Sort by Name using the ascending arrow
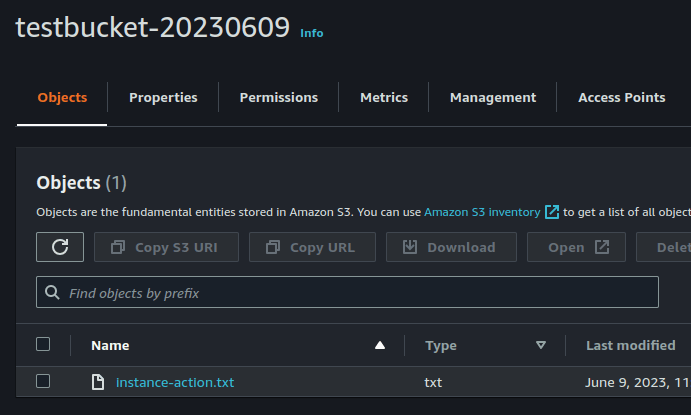The height and width of the screenshot is (415, 691). pyautogui.click(x=380, y=345)
